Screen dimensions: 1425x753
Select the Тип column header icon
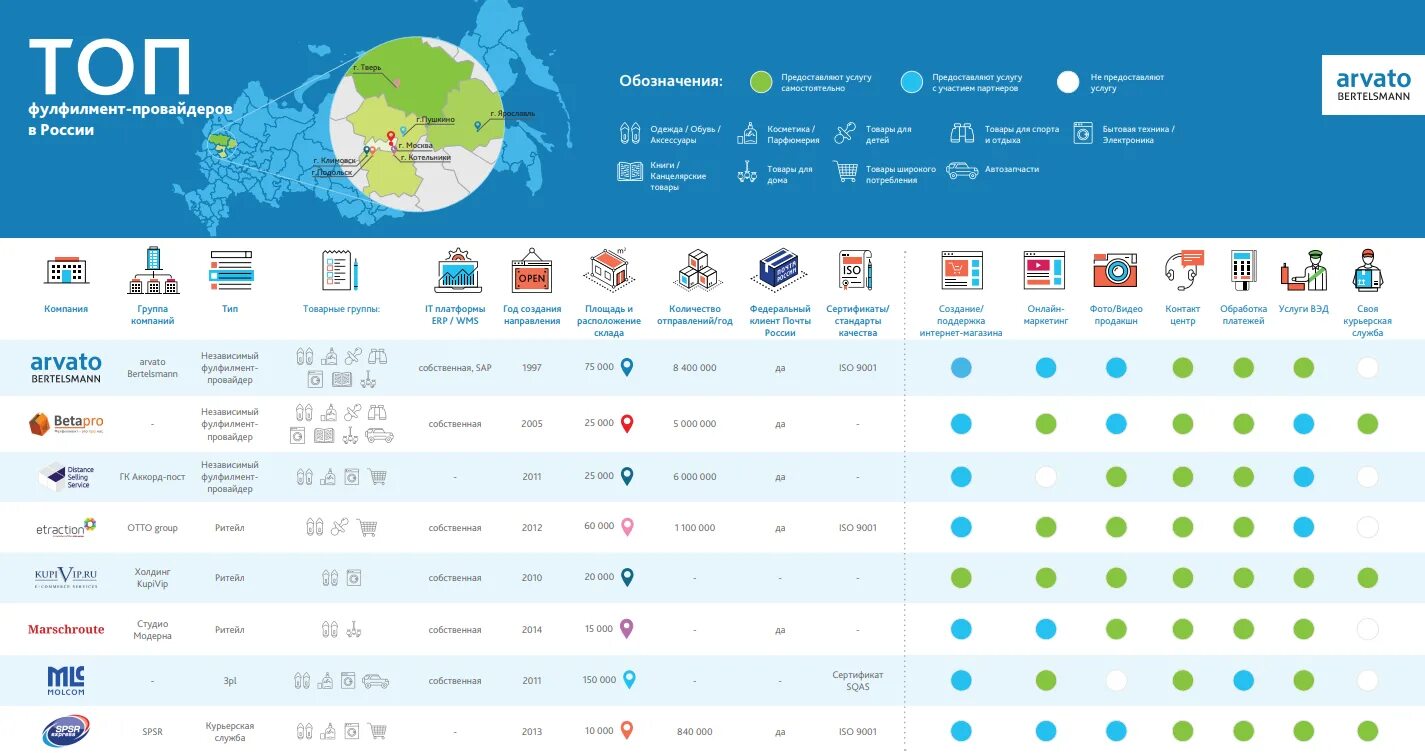click(x=230, y=270)
